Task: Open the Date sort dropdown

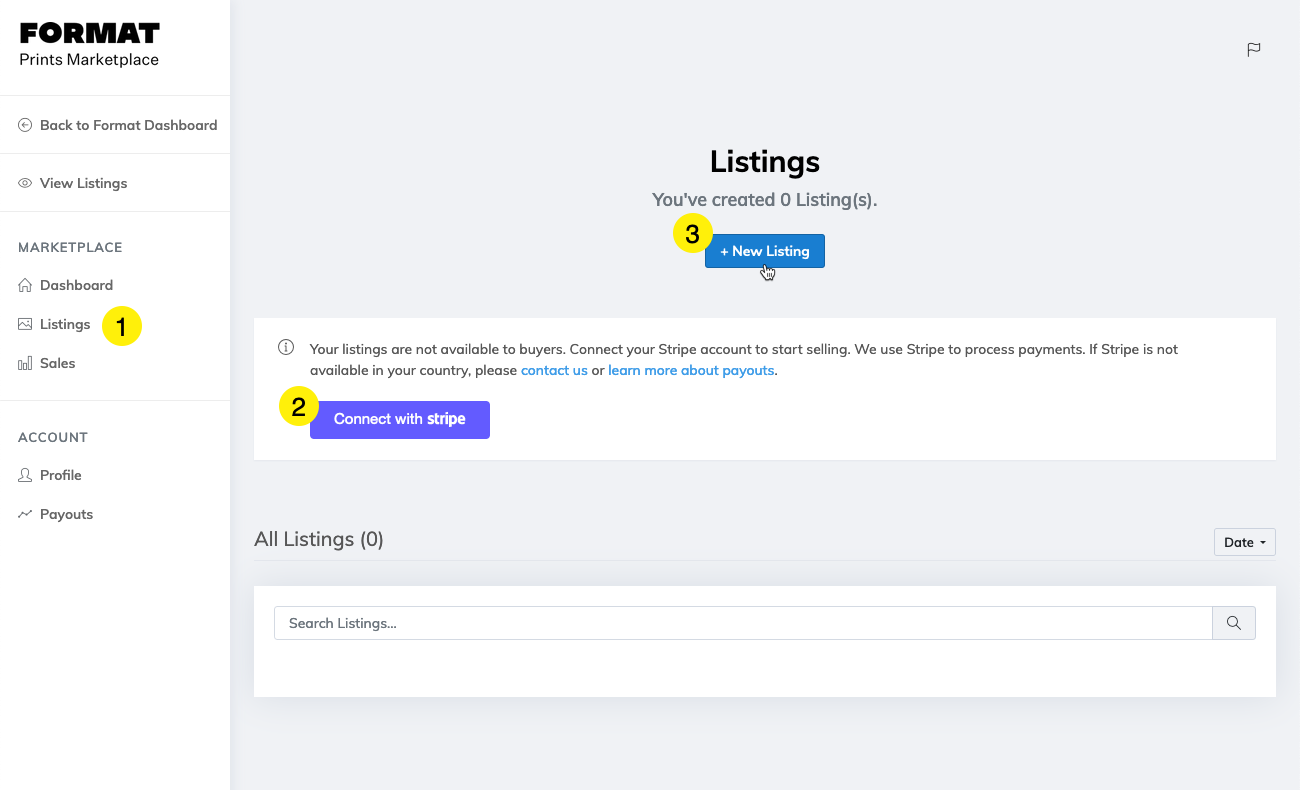Action: (x=1244, y=542)
